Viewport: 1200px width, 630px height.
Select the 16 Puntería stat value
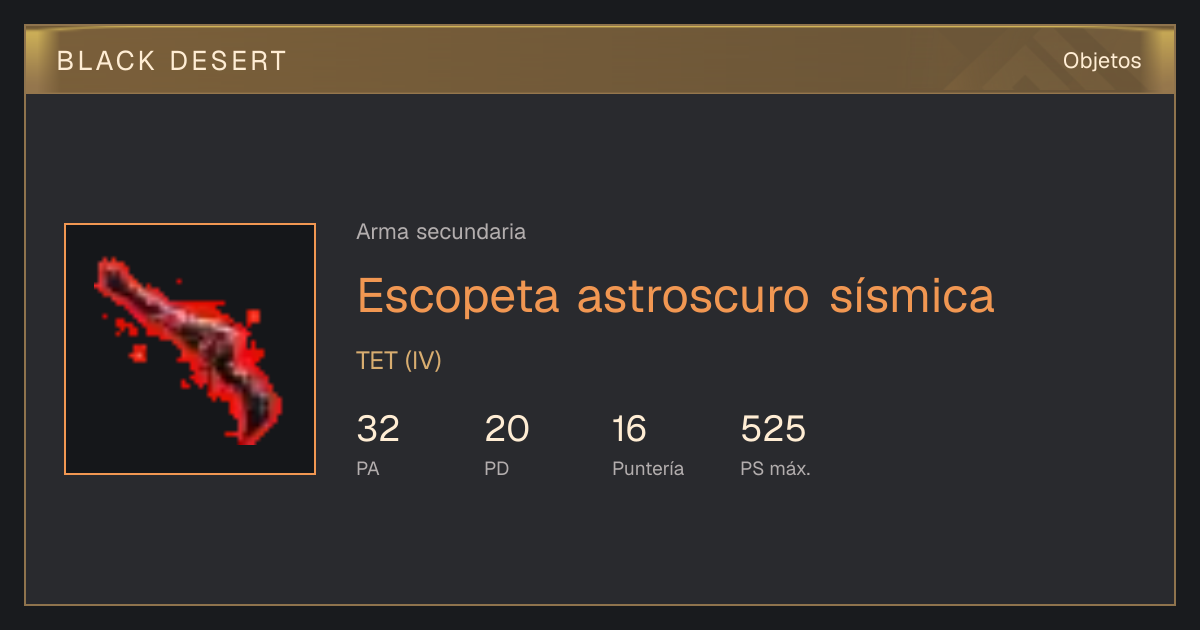point(630,429)
